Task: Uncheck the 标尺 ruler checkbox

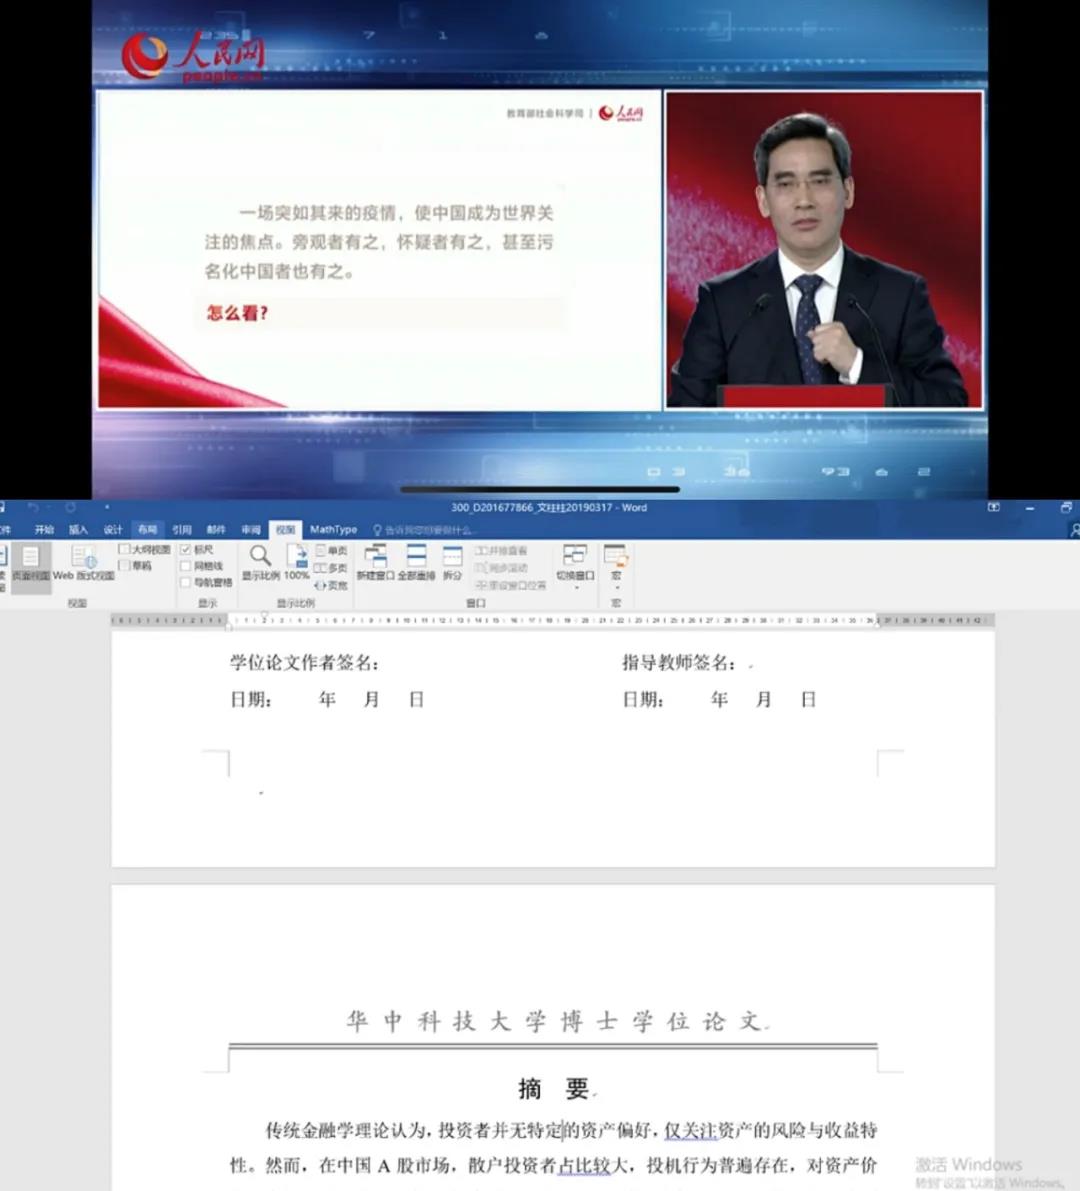Action: click(x=186, y=550)
